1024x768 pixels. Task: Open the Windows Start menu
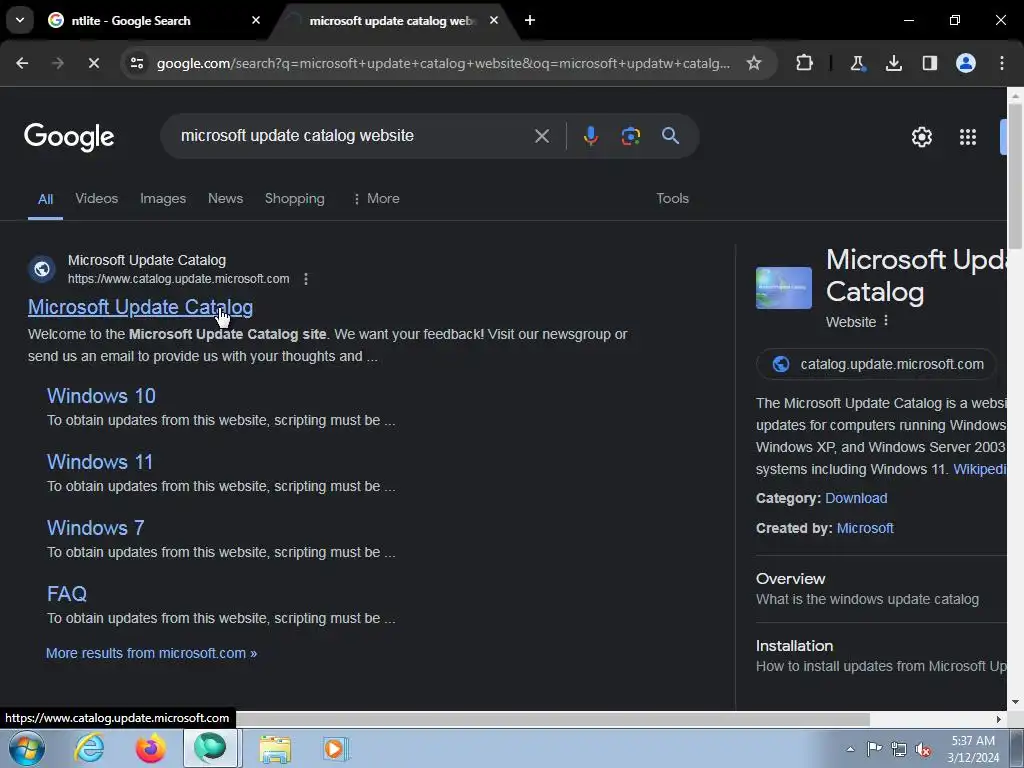click(26, 748)
